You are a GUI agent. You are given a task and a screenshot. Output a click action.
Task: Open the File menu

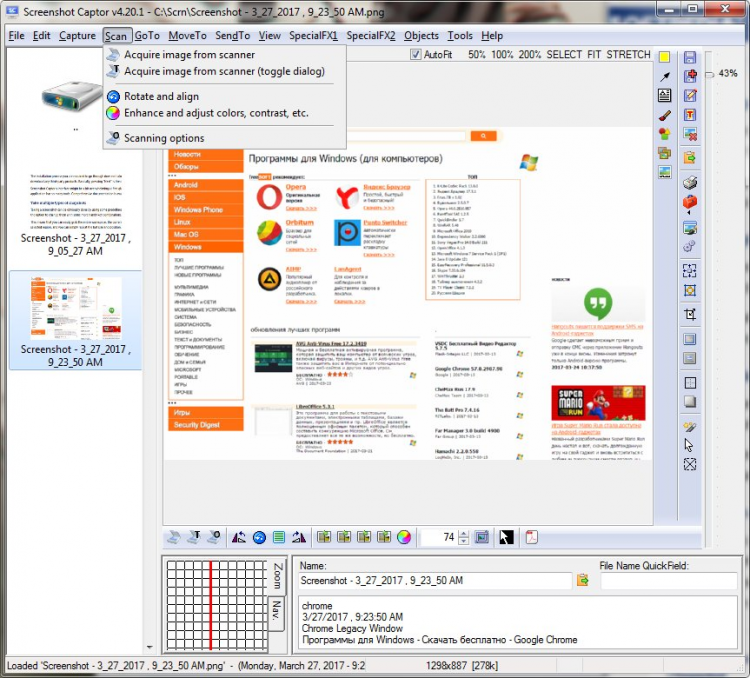[x=16, y=35]
